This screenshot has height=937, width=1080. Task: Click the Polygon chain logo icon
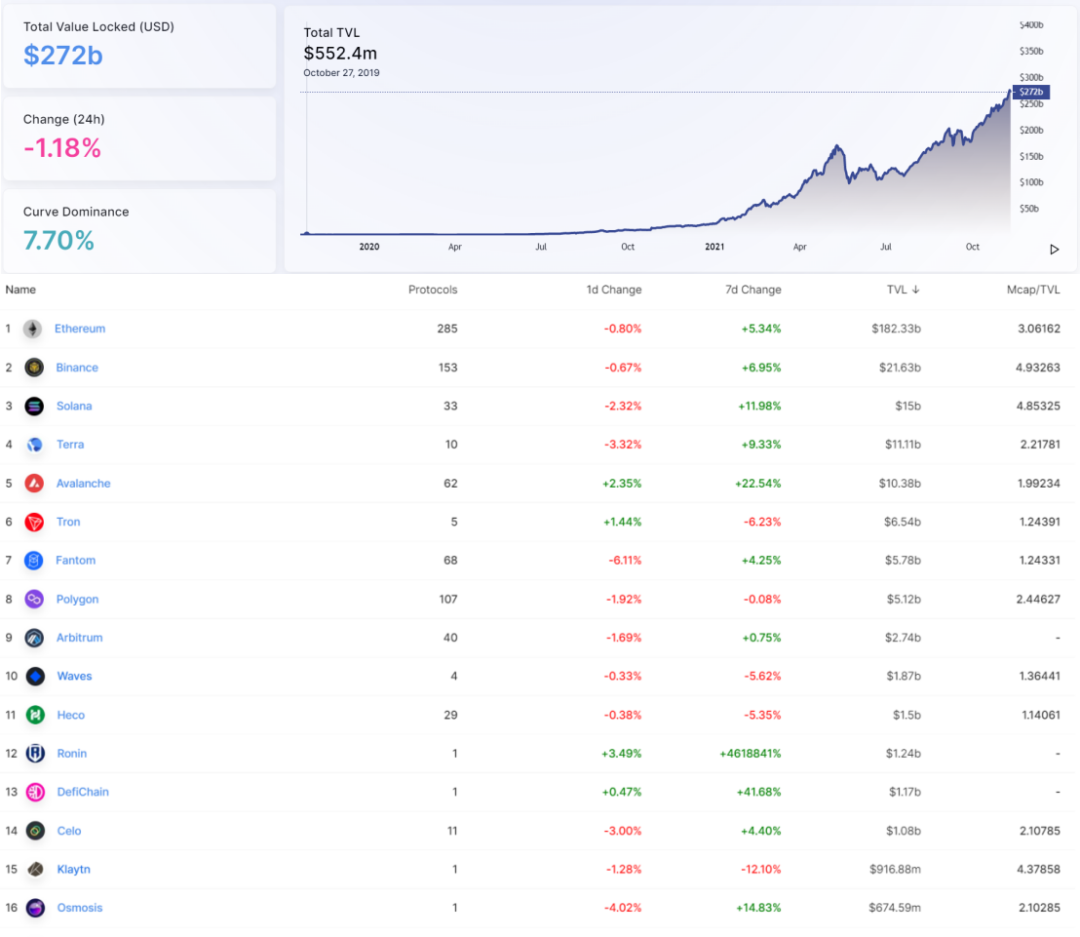click(34, 599)
